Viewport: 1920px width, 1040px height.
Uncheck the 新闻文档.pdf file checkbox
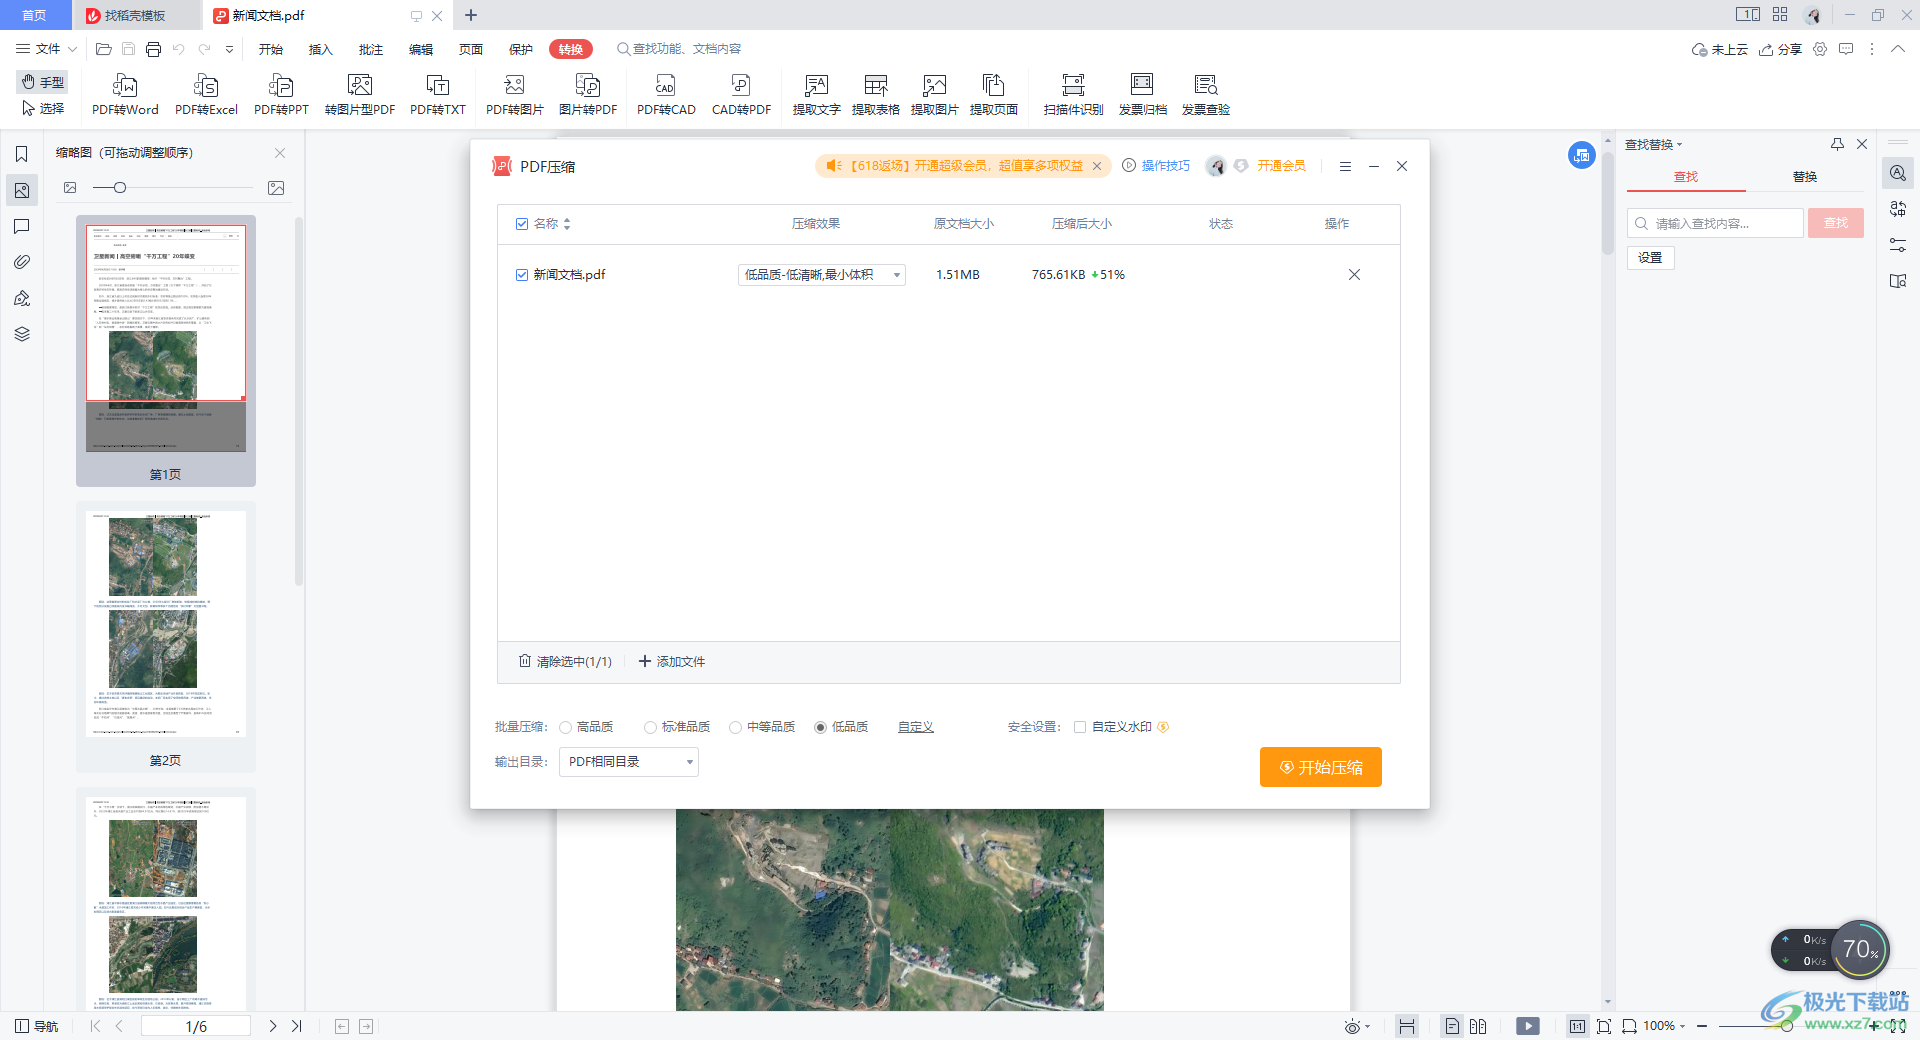click(x=521, y=275)
